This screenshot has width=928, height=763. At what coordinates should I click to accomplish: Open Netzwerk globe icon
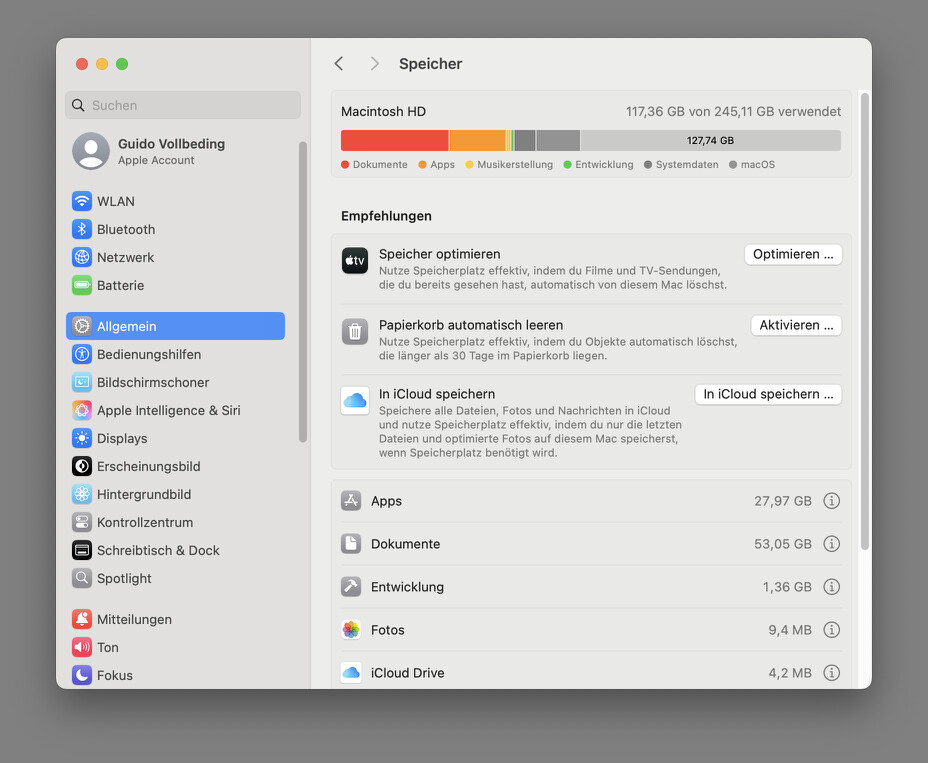[x=82, y=257]
